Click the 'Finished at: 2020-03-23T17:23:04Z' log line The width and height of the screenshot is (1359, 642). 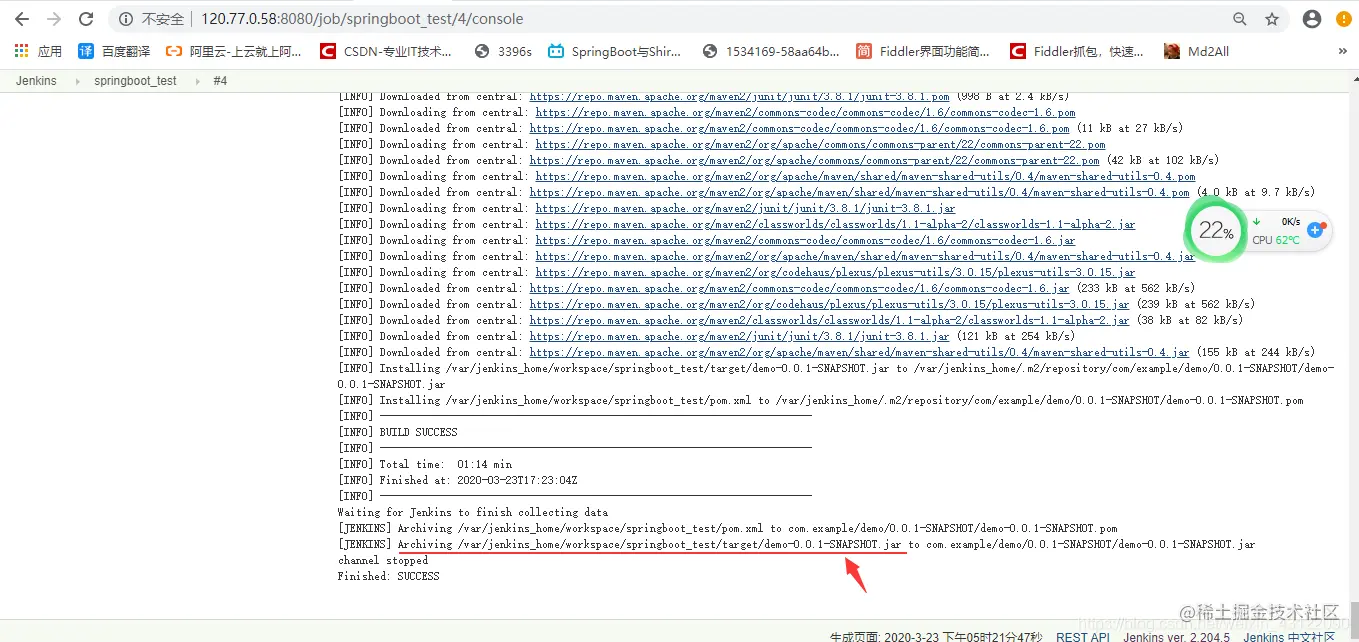coord(458,481)
